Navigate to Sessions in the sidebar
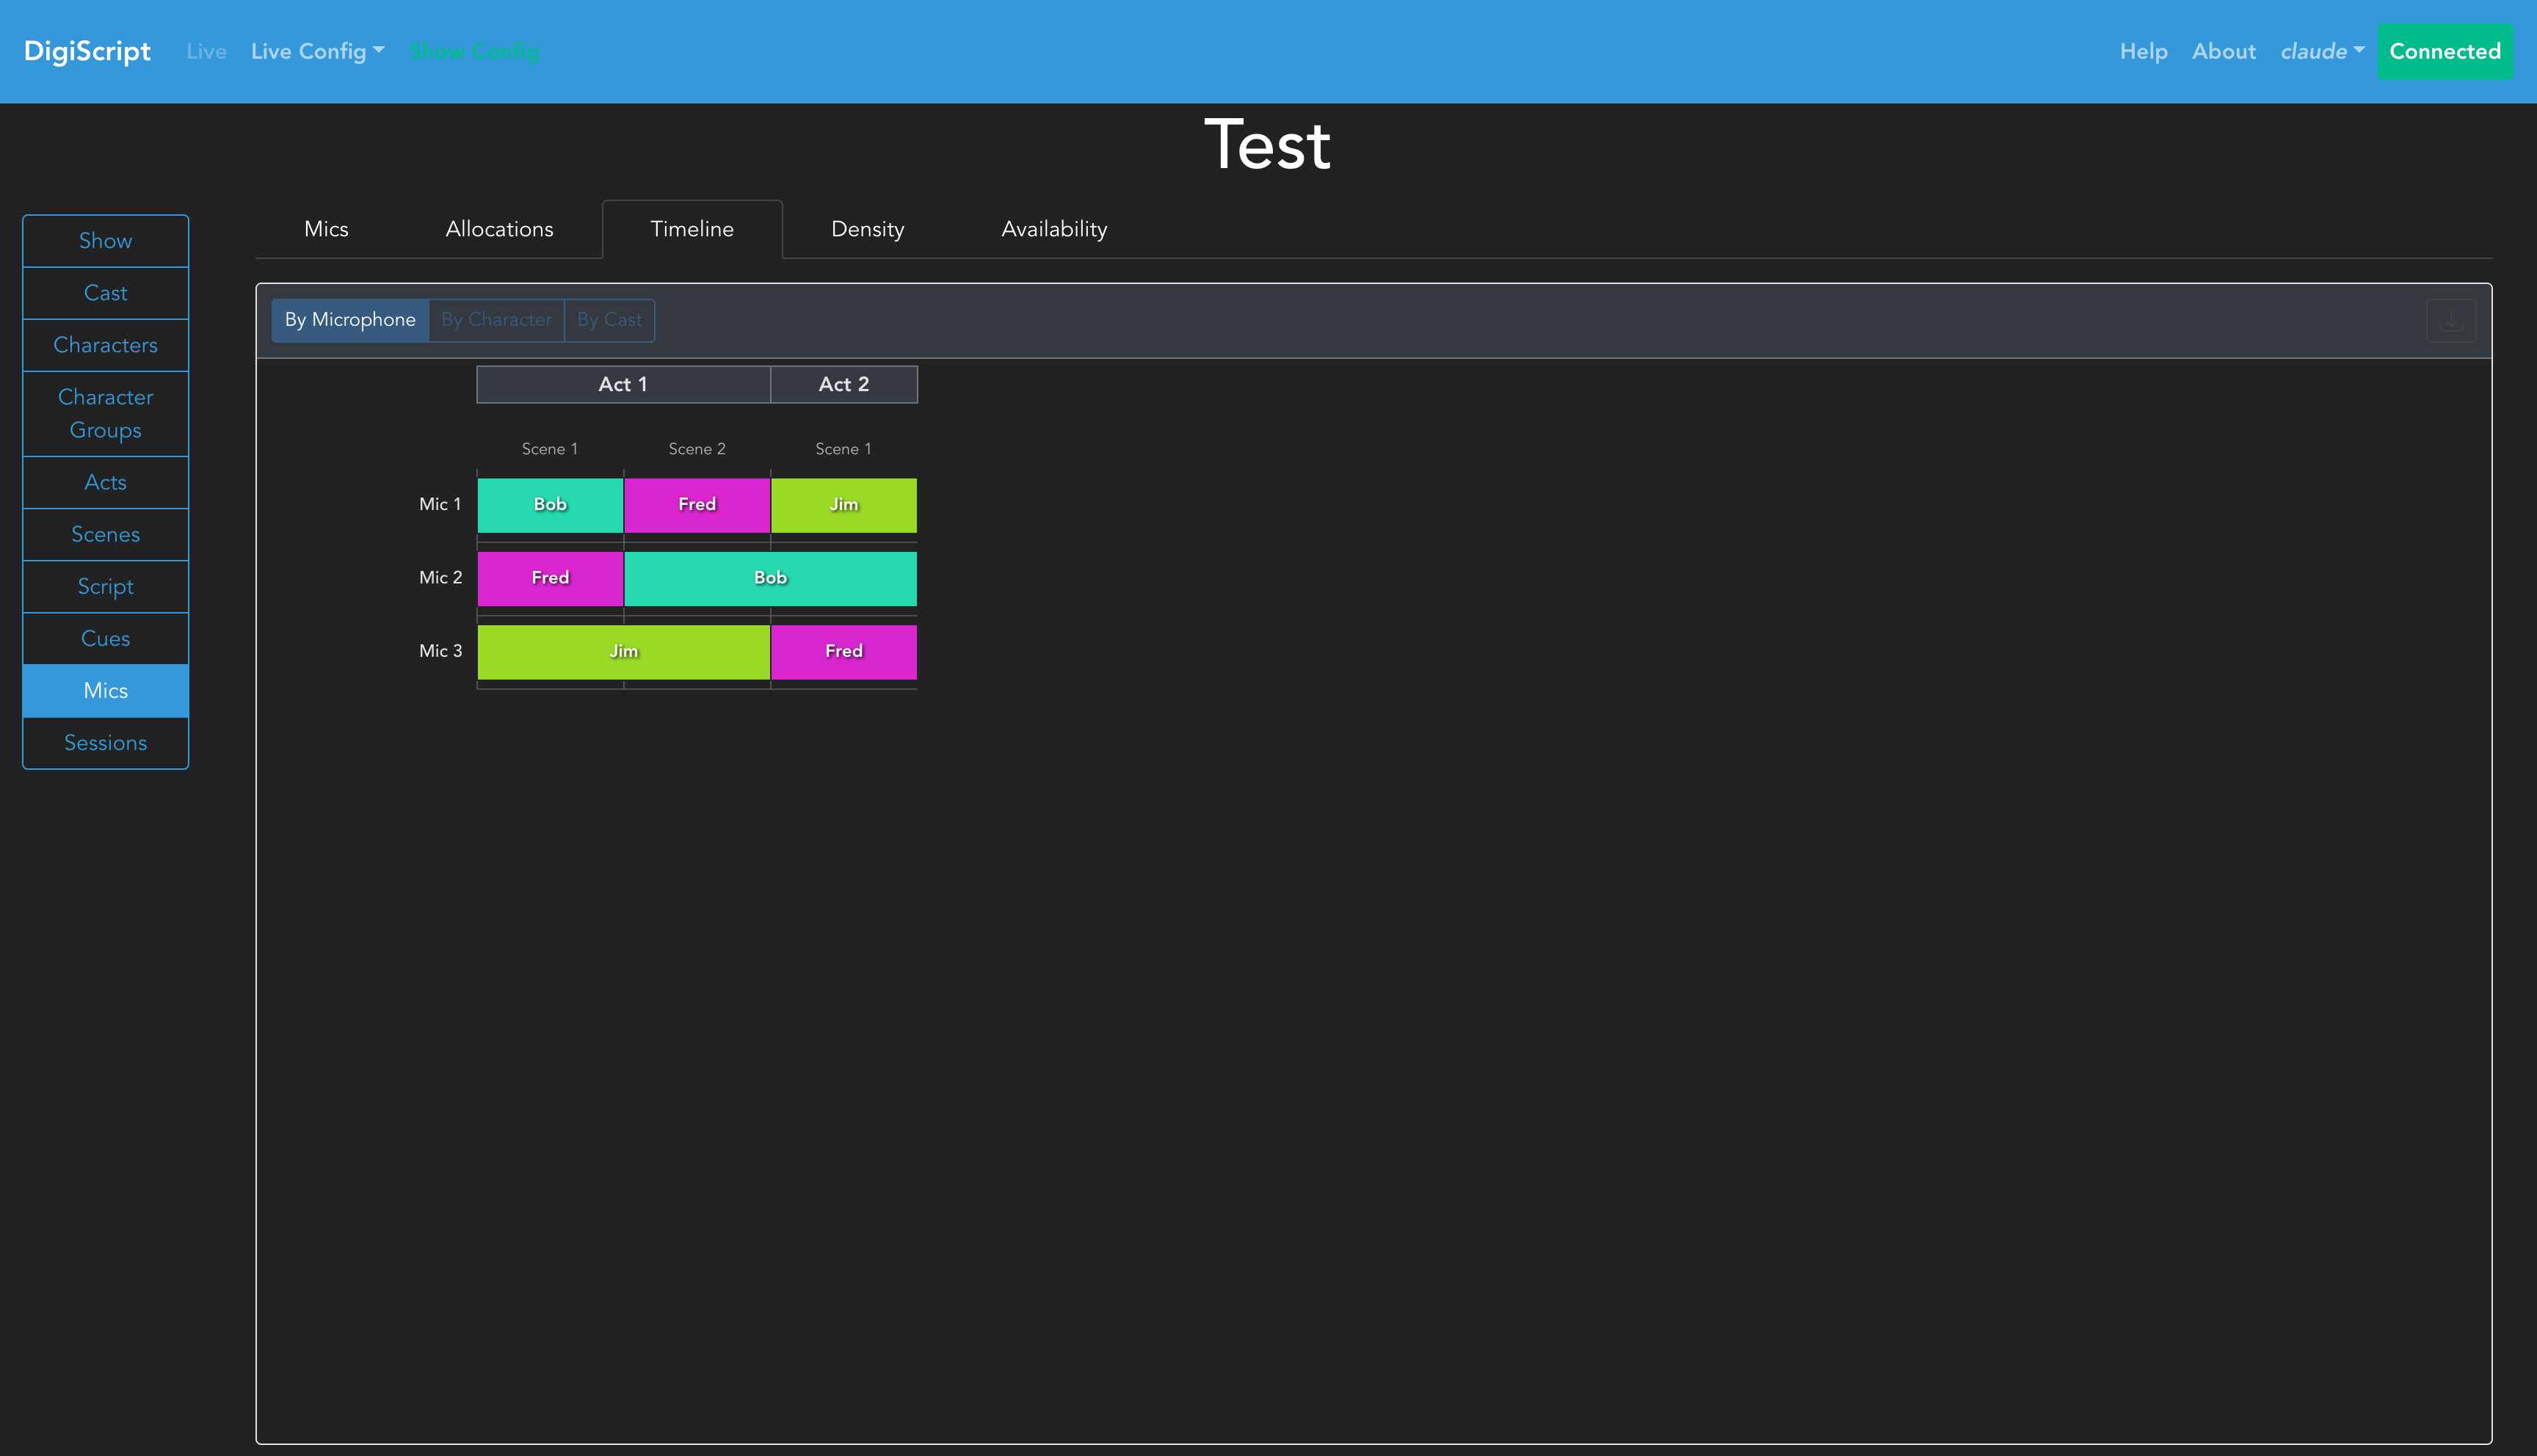 pyautogui.click(x=105, y=743)
